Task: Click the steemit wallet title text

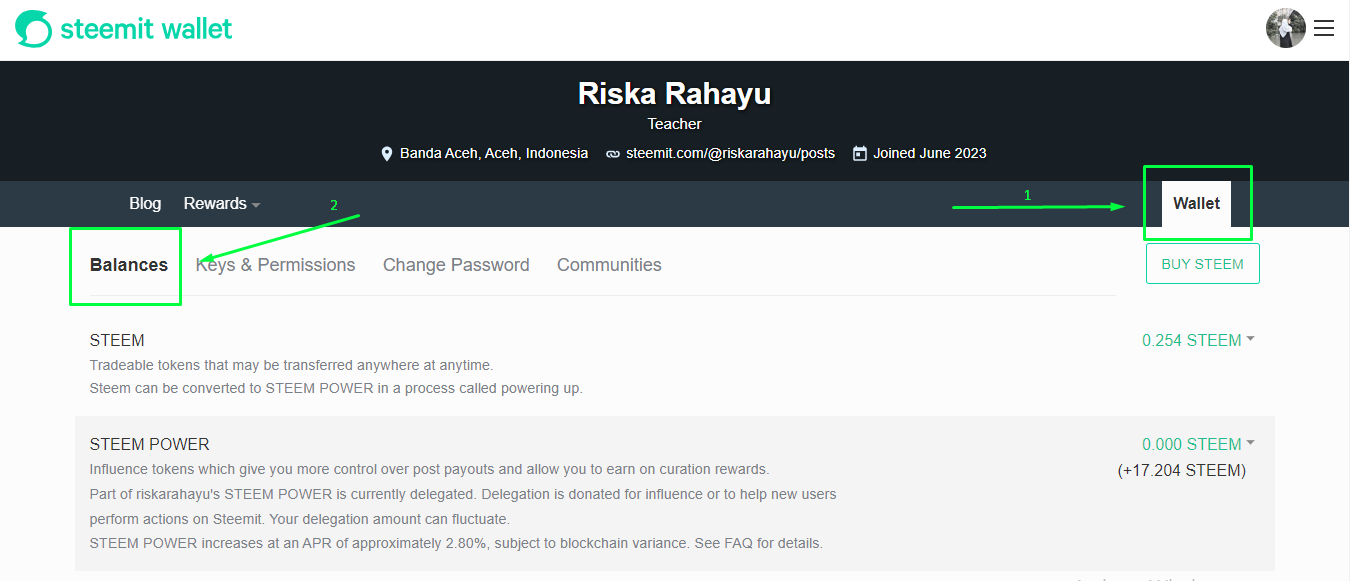Action: tap(146, 29)
